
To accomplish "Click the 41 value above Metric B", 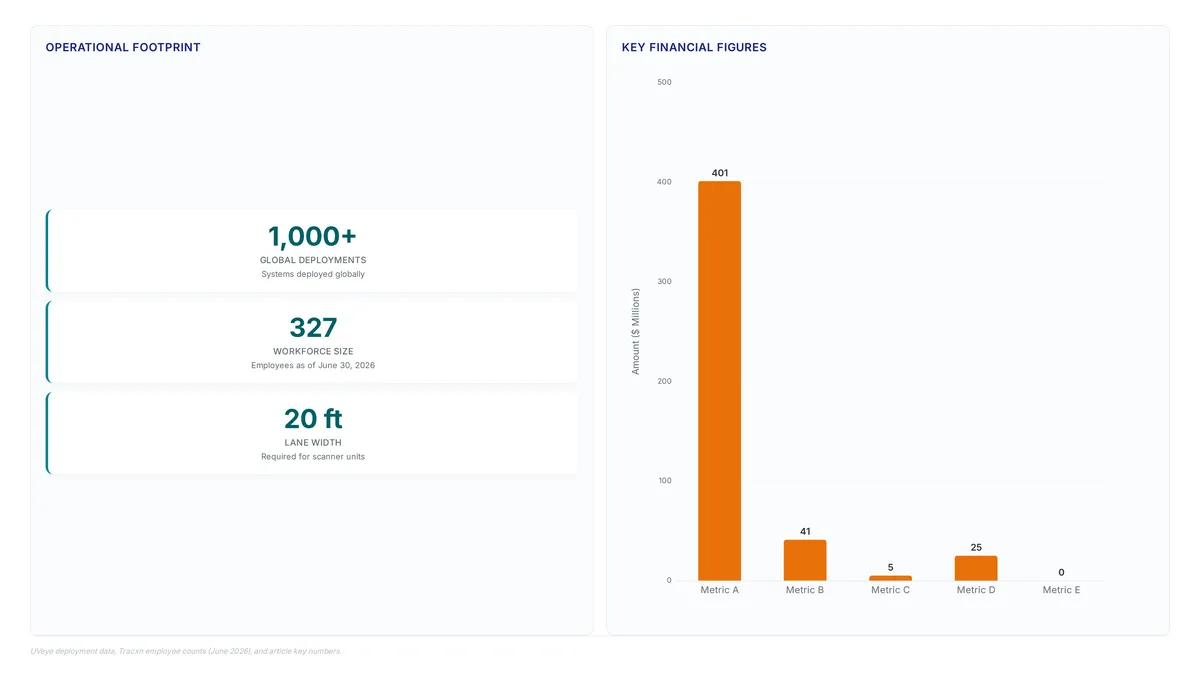I will (805, 531).
